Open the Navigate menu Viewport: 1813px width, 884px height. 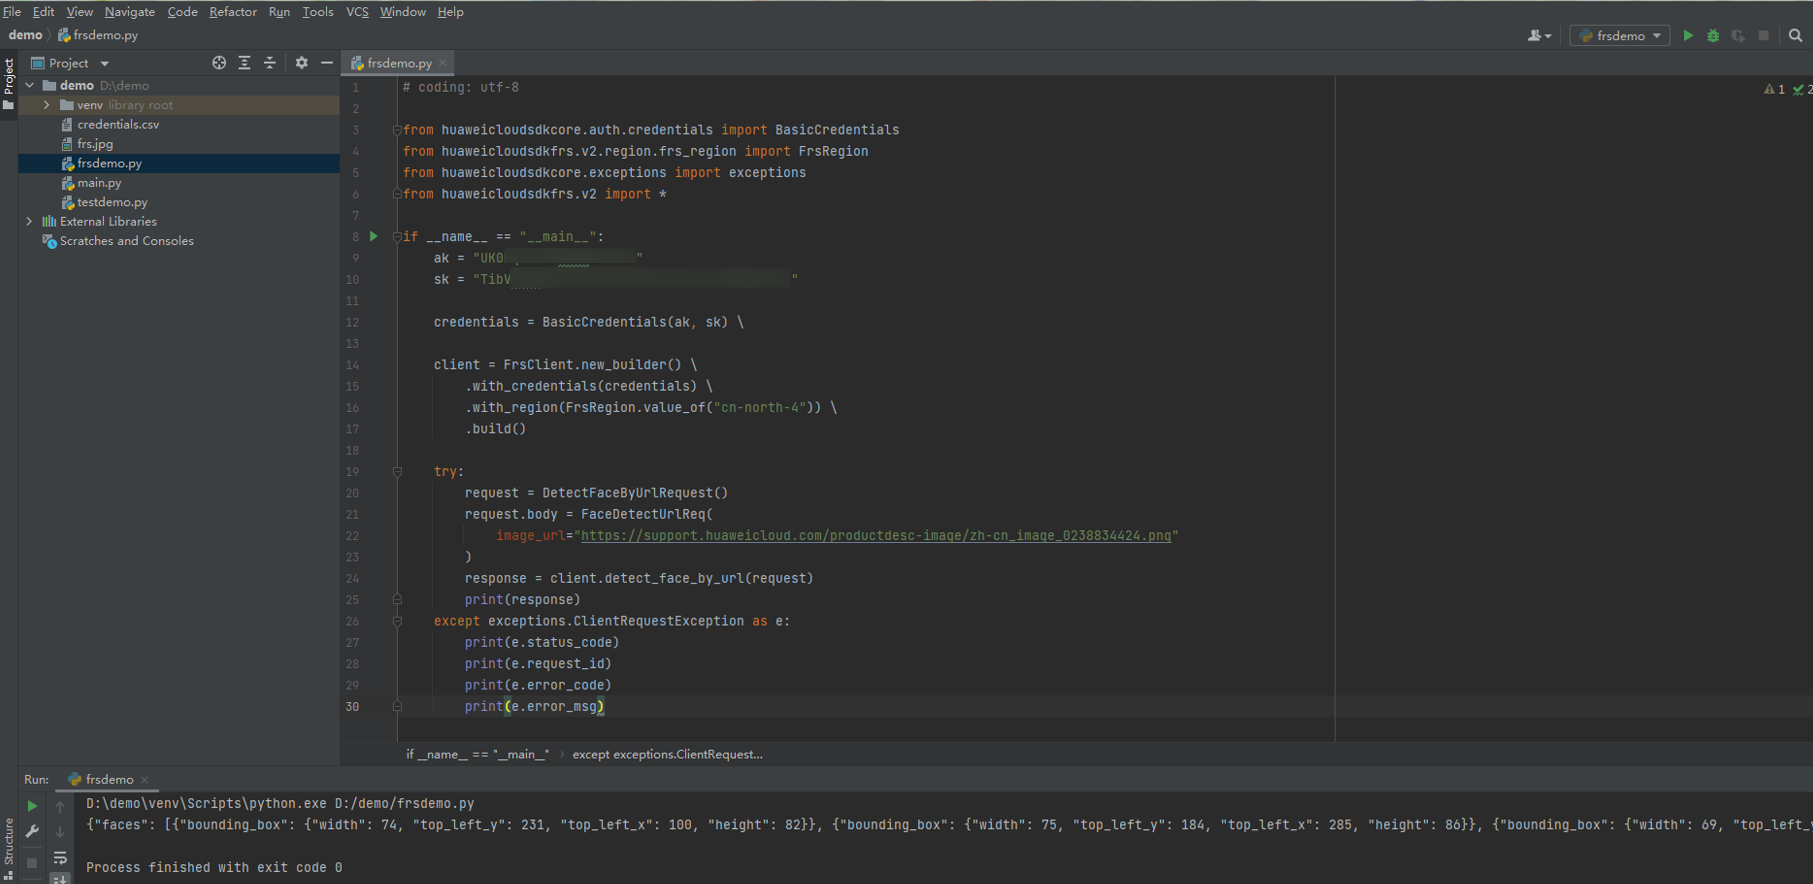tap(130, 12)
